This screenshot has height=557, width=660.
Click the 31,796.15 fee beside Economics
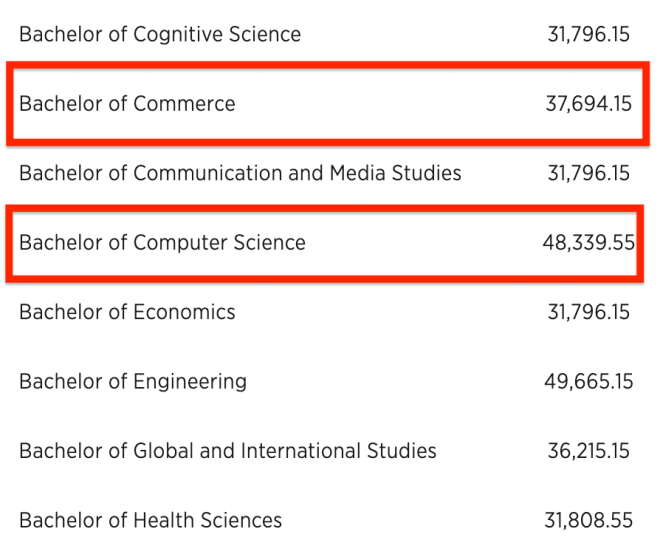tap(588, 312)
